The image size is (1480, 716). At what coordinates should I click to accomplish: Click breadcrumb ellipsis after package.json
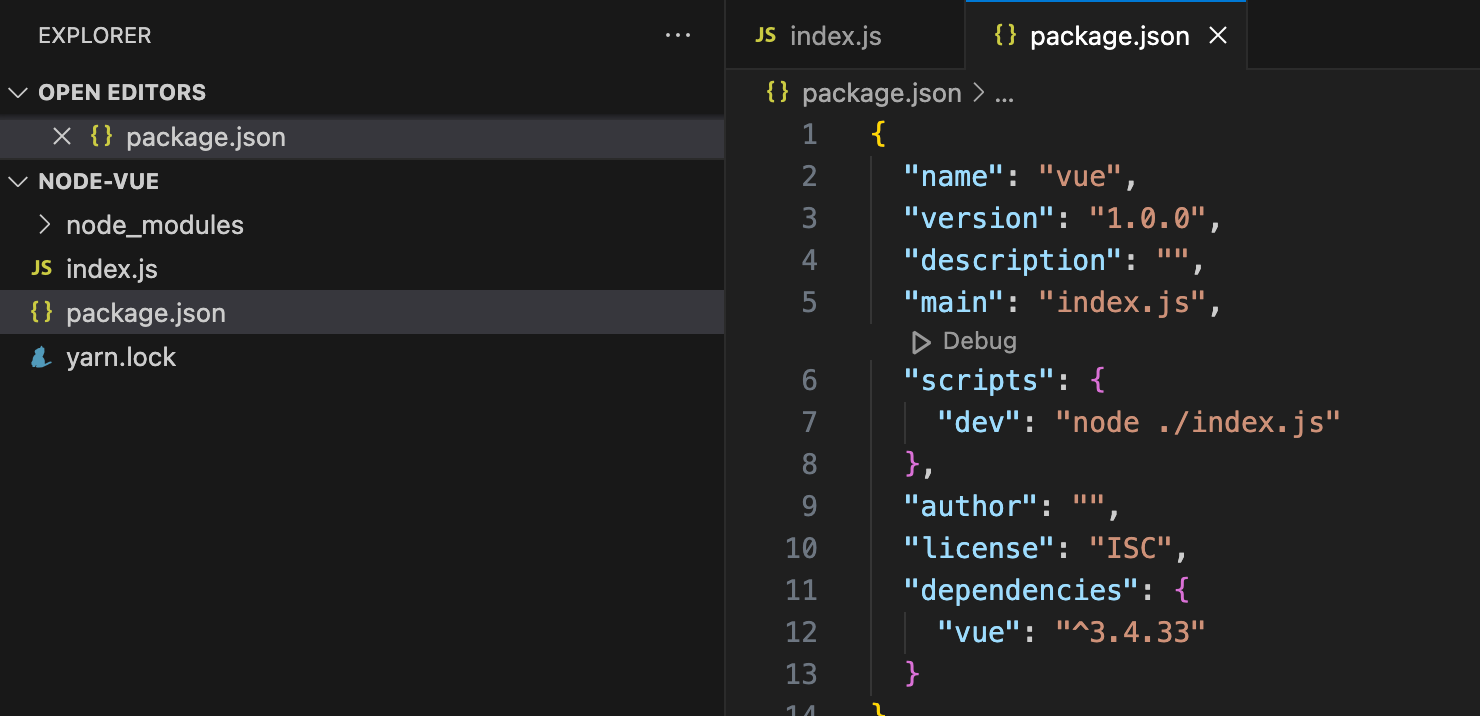[x=1005, y=93]
